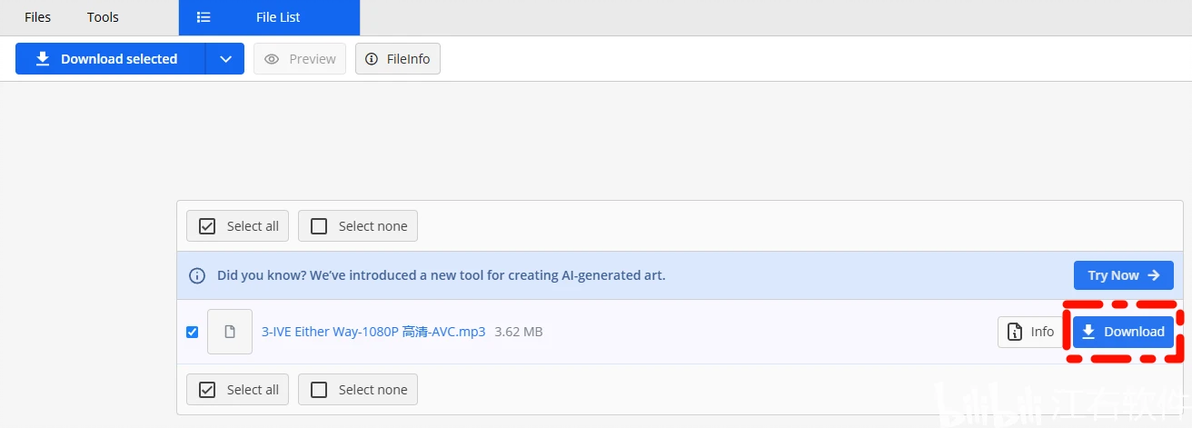This screenshot has height=428, width=1192.
Task: Open the Tools menu
Action: [103, 17]
